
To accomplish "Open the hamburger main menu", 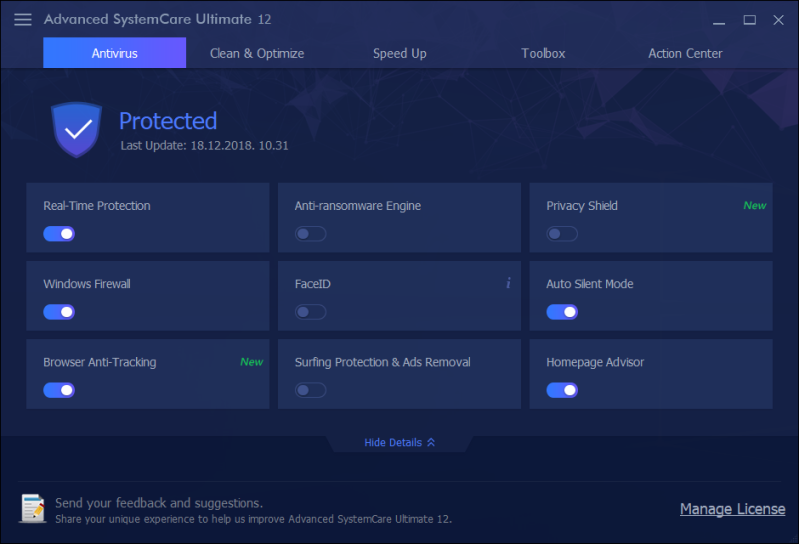I will 23,20.
